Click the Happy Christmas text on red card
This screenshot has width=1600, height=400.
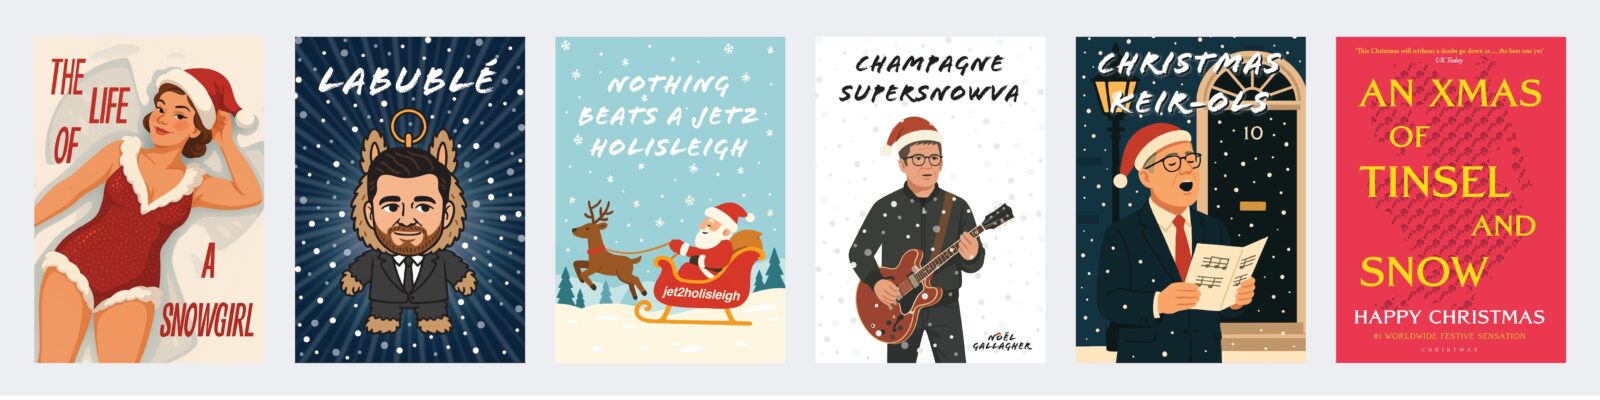point(1449,317)
